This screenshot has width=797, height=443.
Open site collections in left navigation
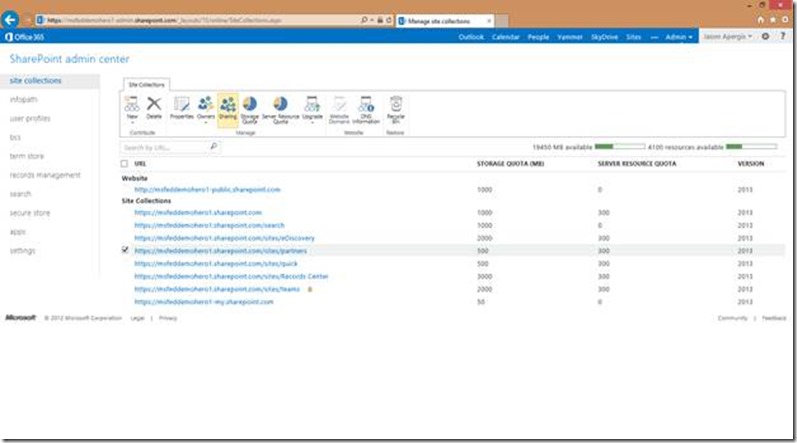[x=36, y=80]
